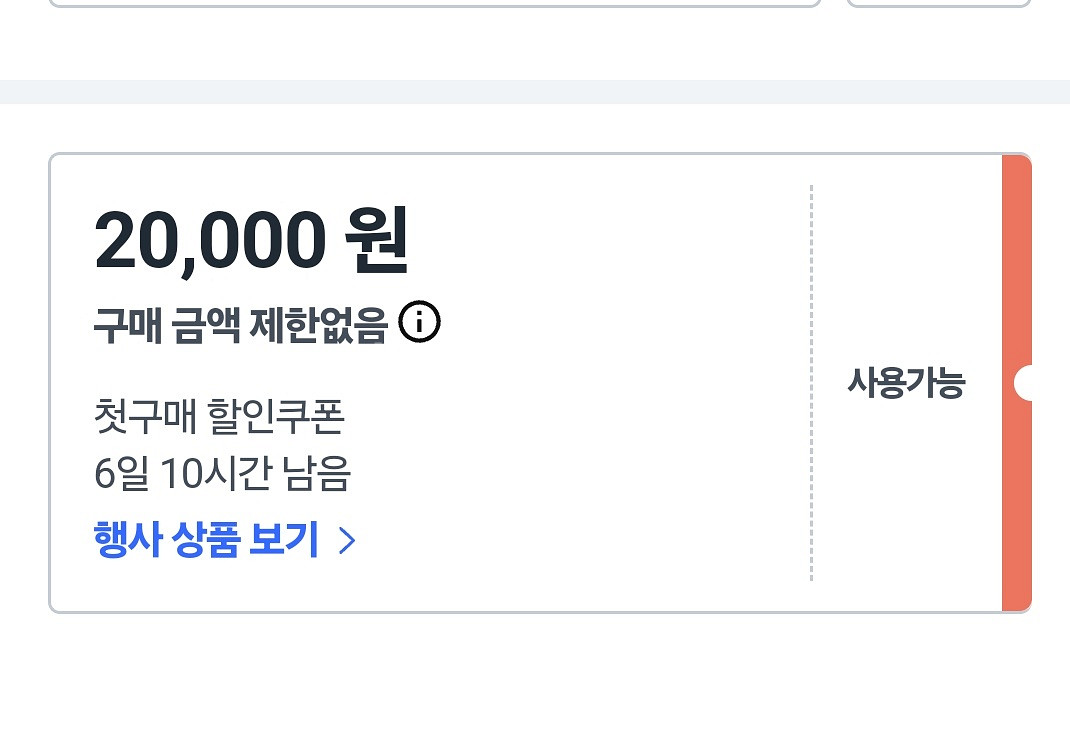1070x742 pixels.
Task: Tap white space between top cards and gray band
Action: point(535,44)
